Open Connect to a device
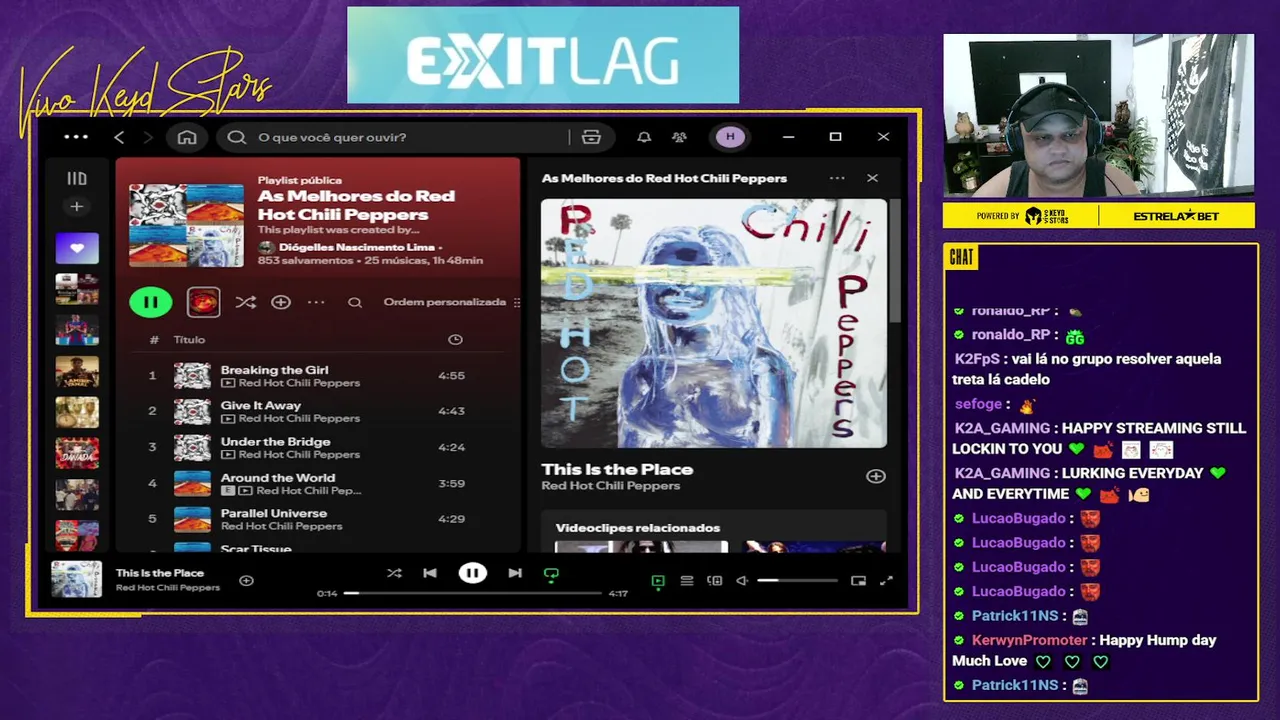This screenshot has height=720, width=1280. point(715,580)
